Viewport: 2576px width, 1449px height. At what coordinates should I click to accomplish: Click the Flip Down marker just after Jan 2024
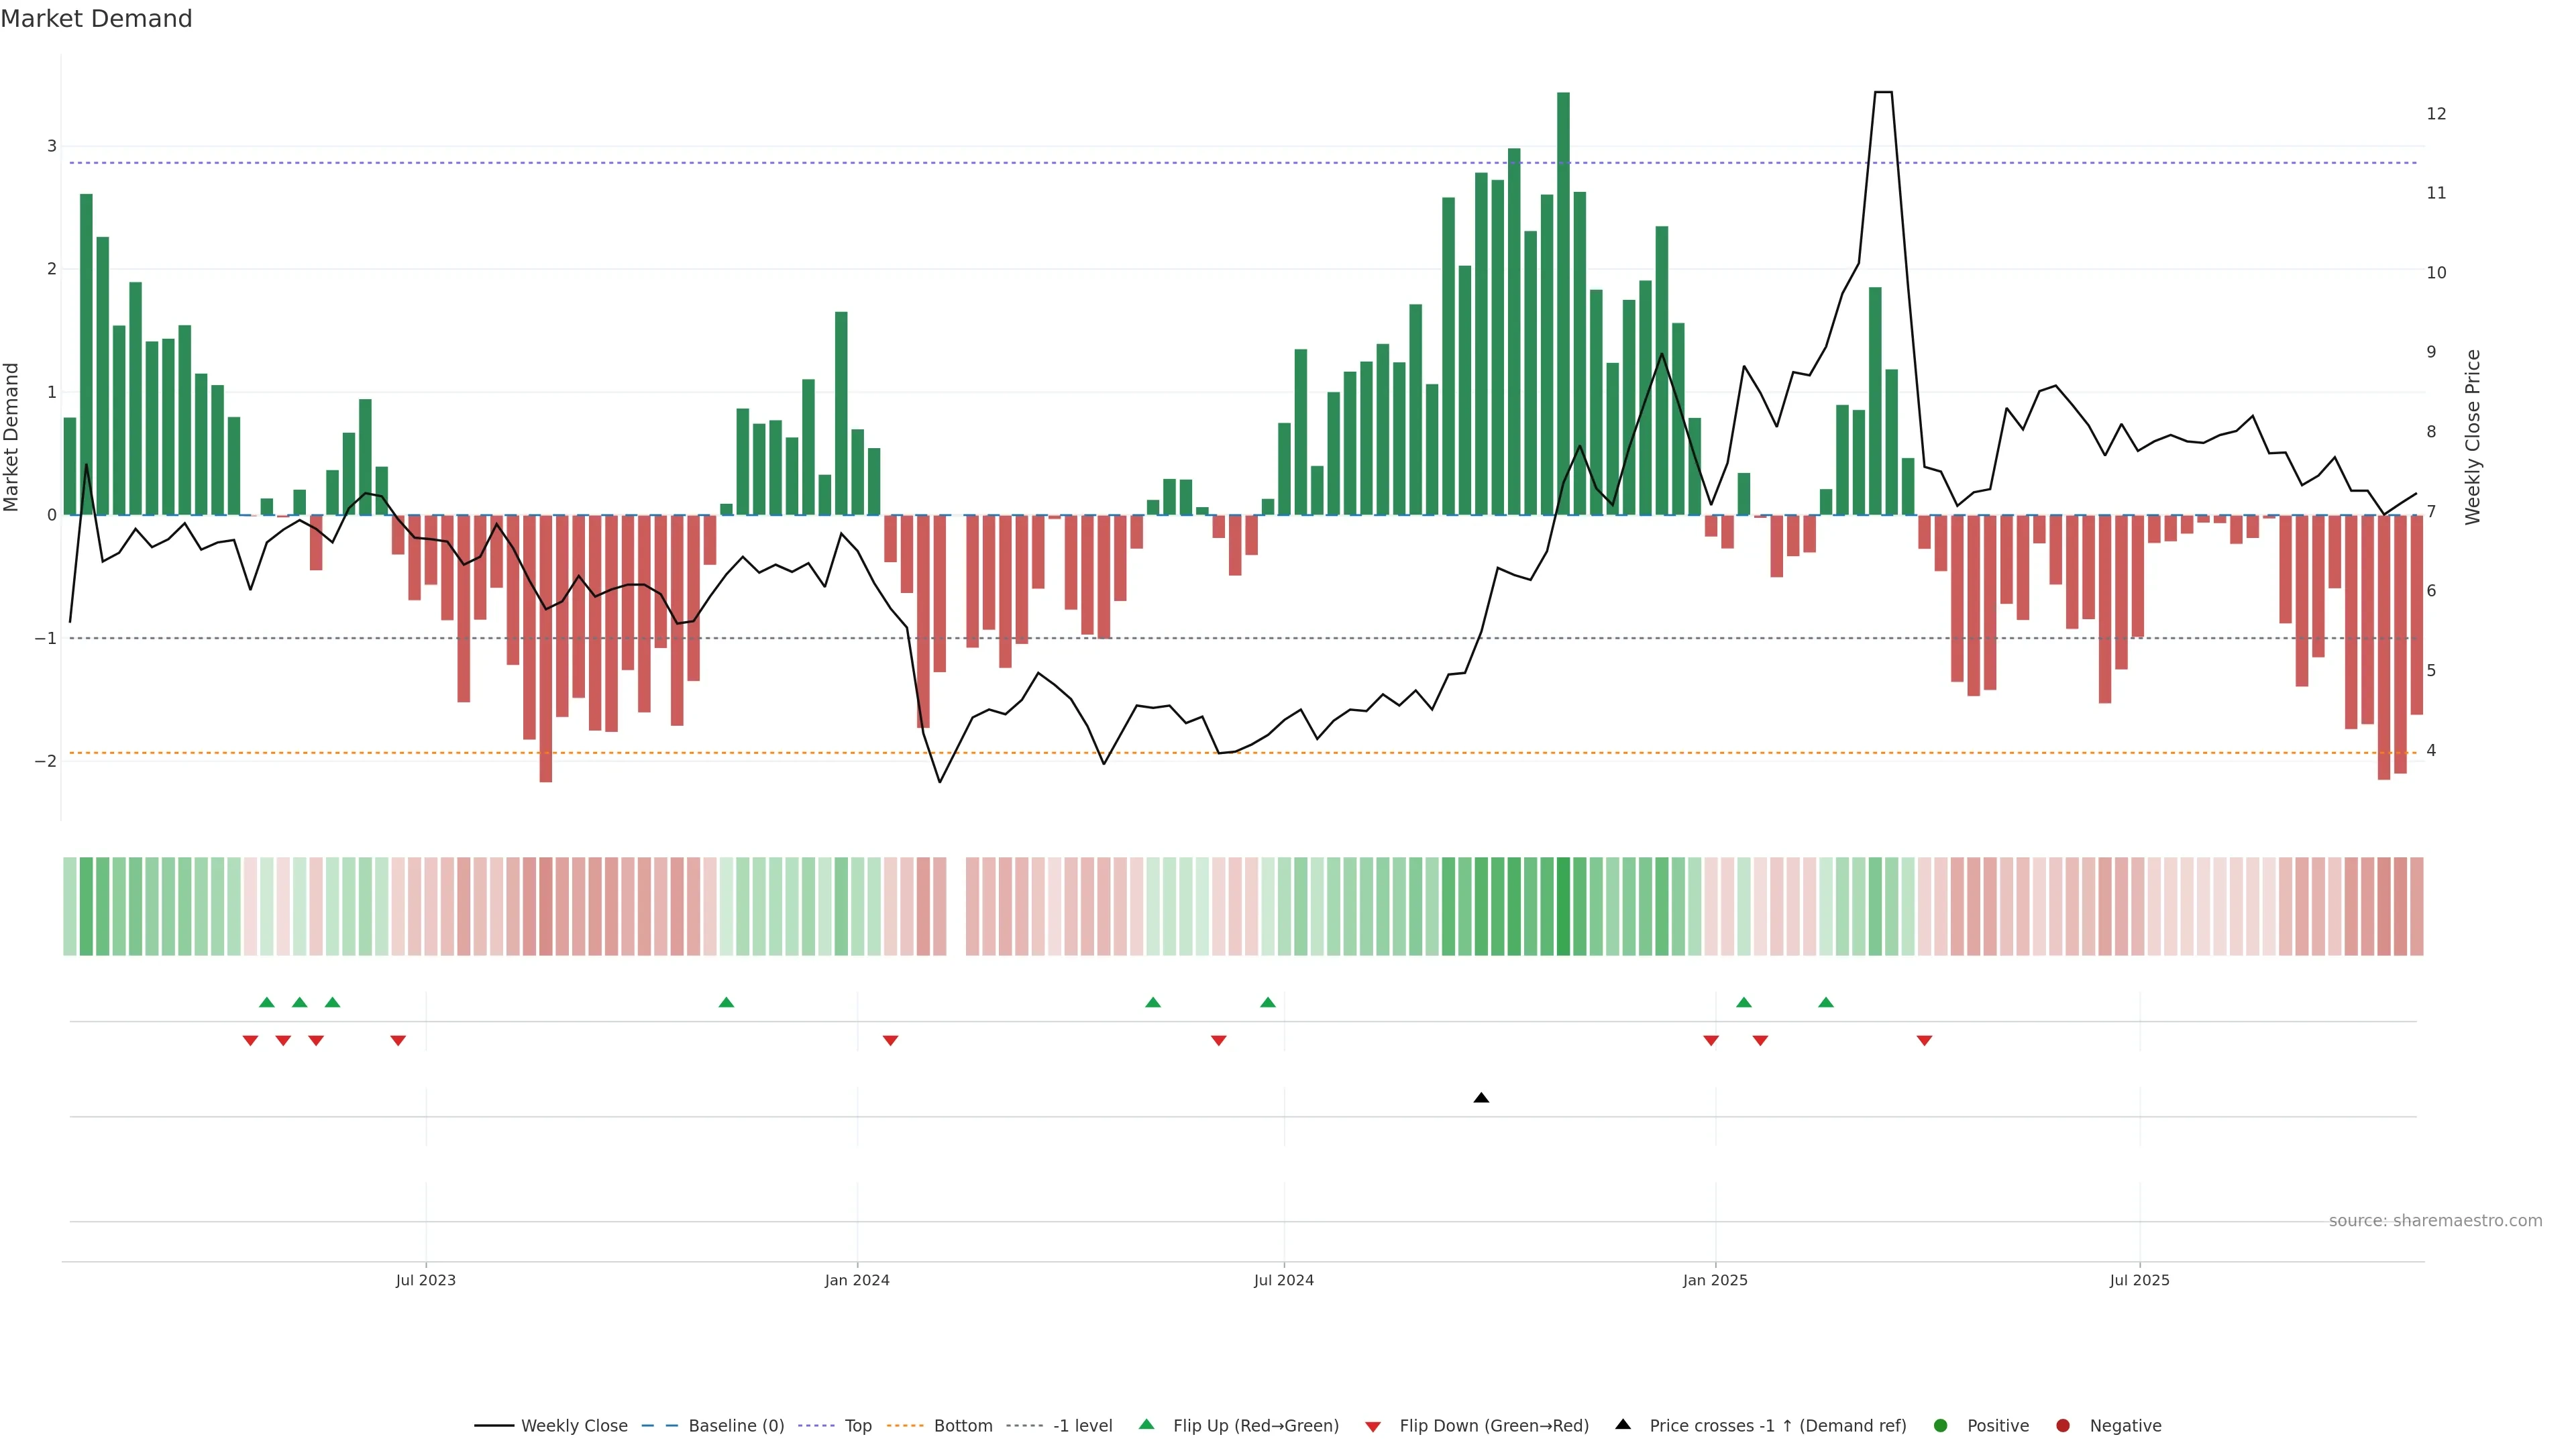tap(890, 1041)
